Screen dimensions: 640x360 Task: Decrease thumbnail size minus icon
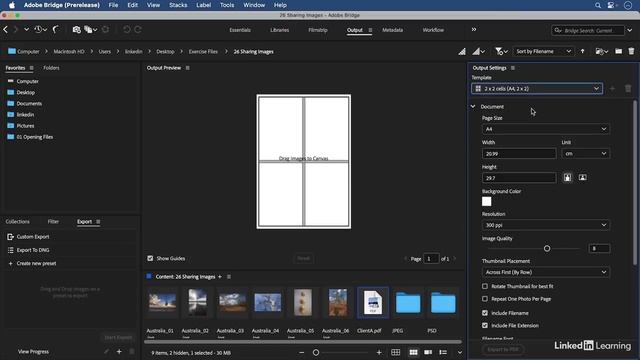click(x=302, y=352)
